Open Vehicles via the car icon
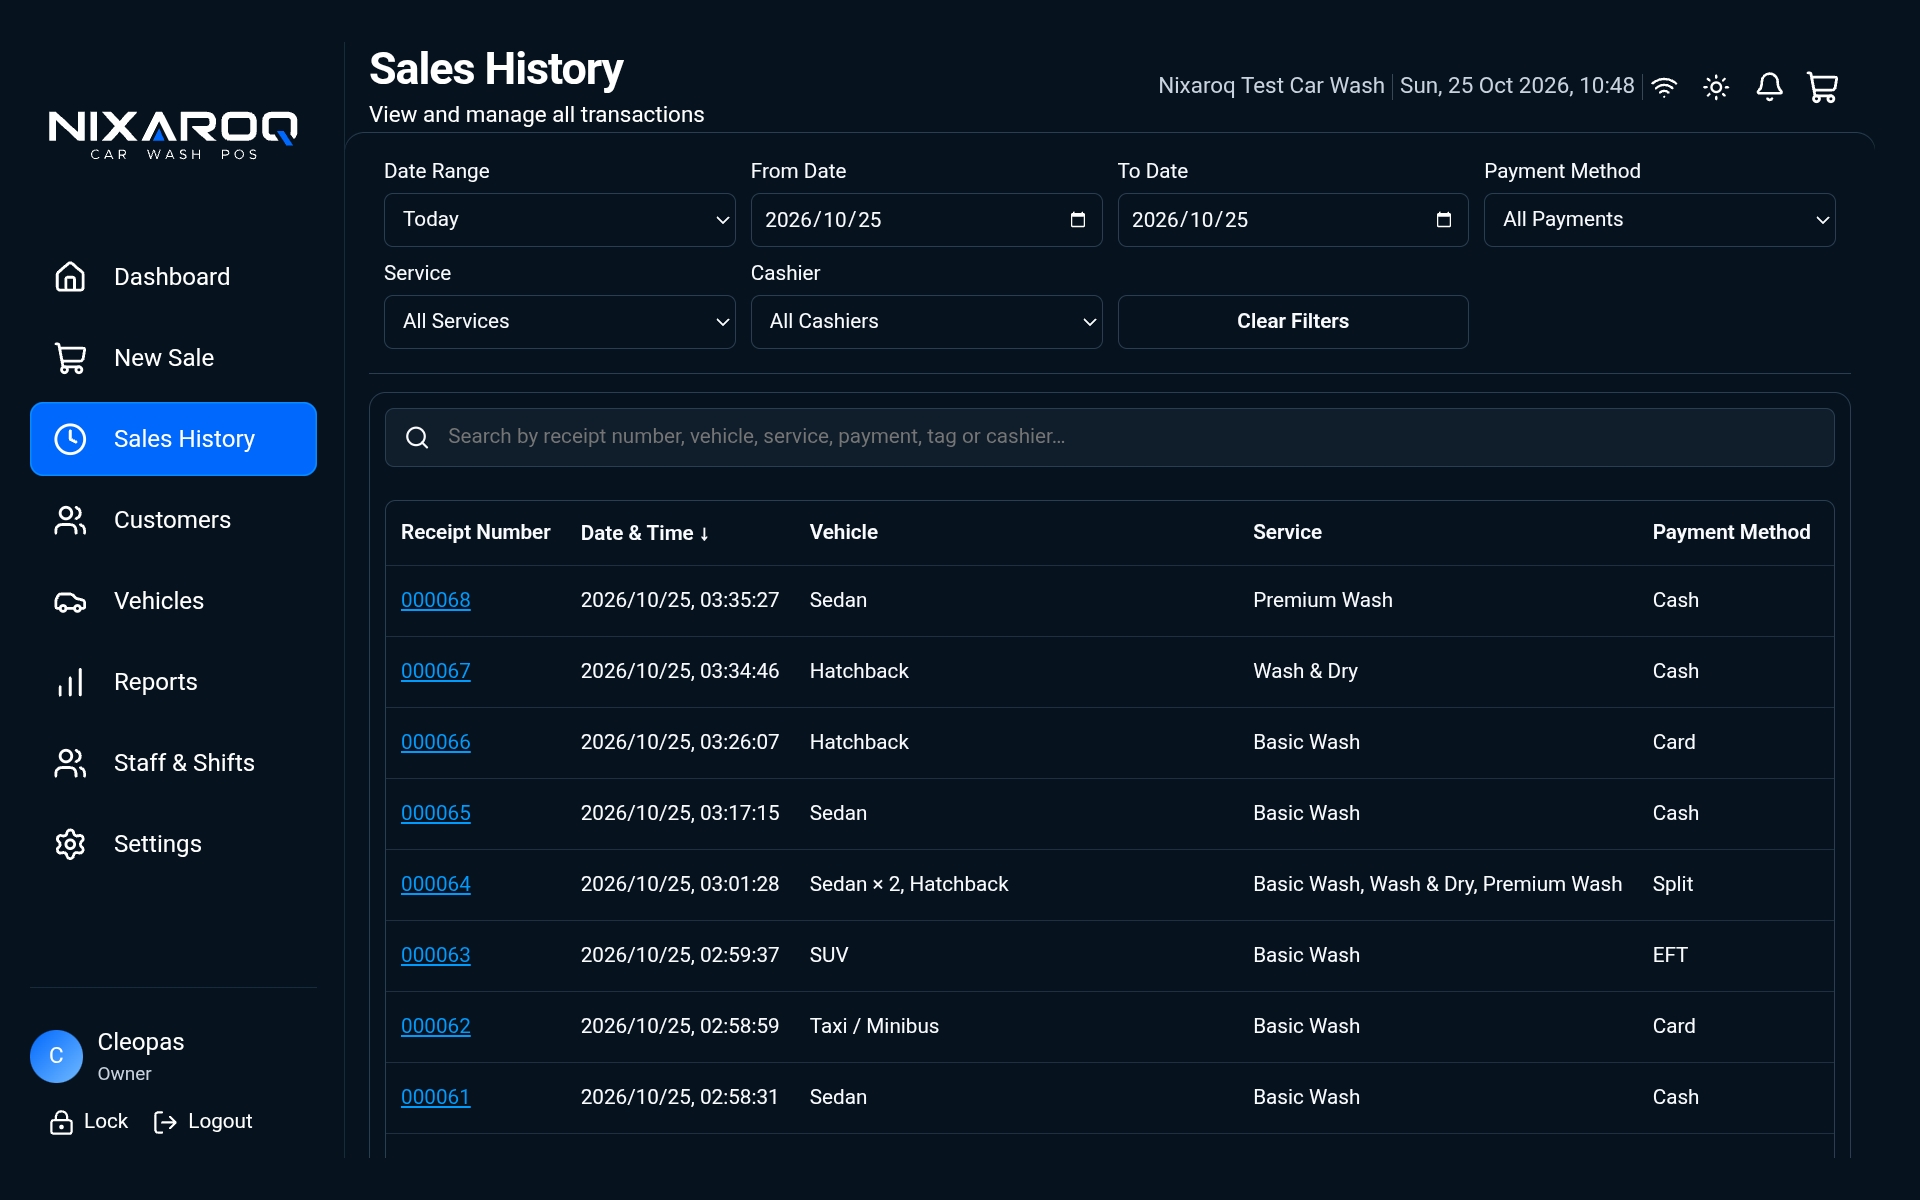Screen dimensions: 1920x1200 [x=70, y=601]
